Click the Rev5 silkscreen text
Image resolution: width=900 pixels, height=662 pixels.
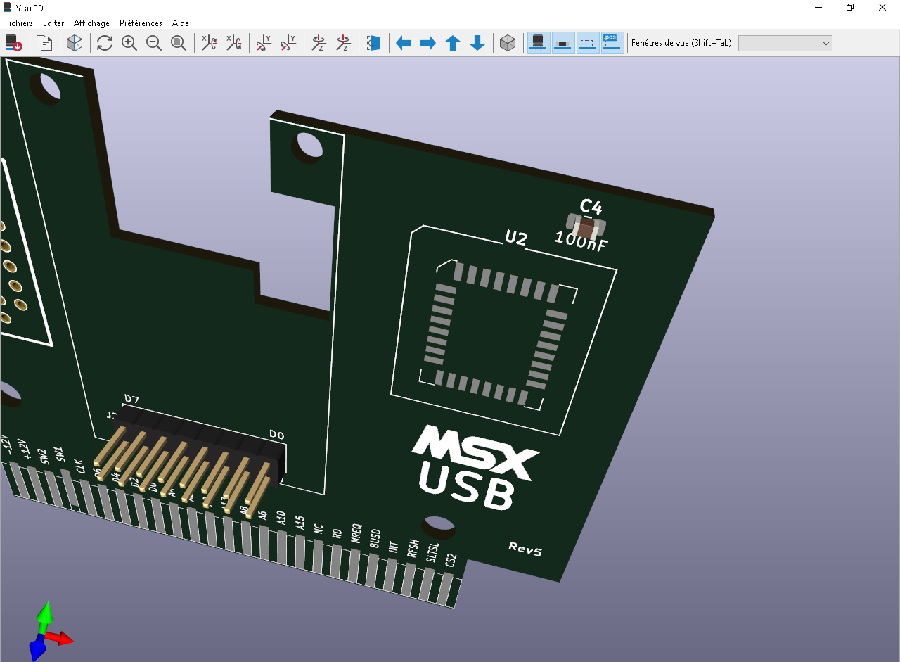(525, 548)
